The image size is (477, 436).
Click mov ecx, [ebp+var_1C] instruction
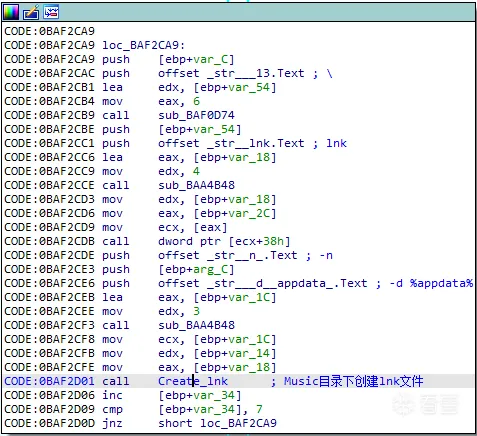point(189,339)
